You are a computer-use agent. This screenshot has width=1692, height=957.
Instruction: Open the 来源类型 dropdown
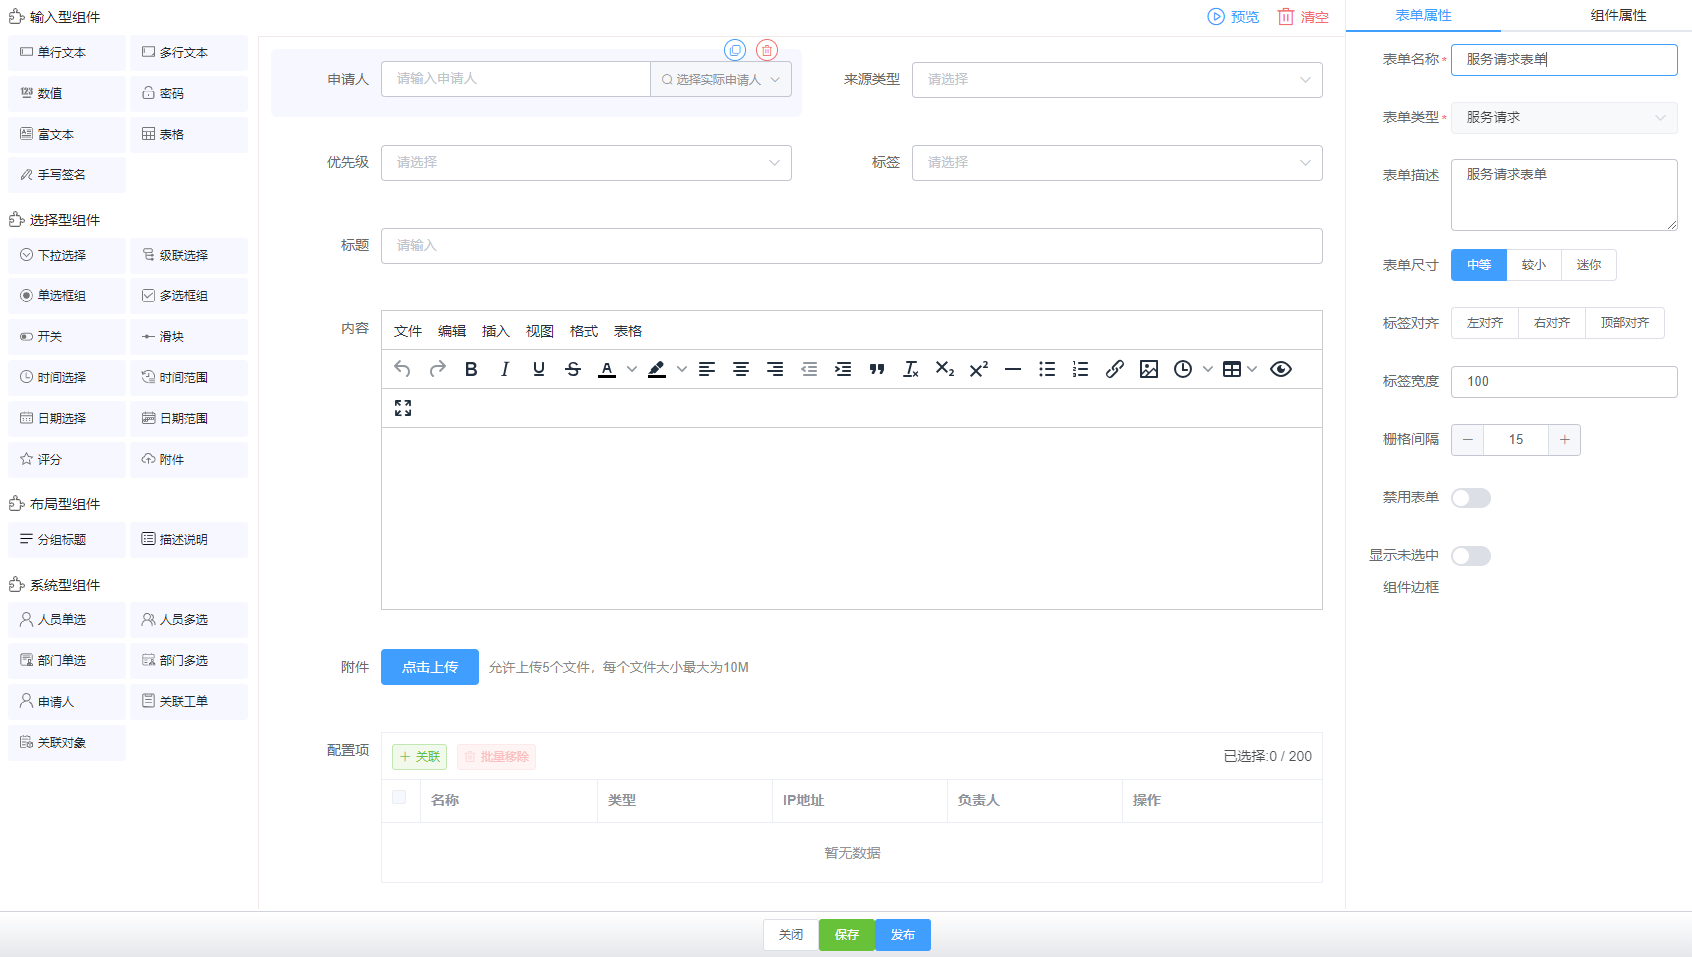[1116, 80]
